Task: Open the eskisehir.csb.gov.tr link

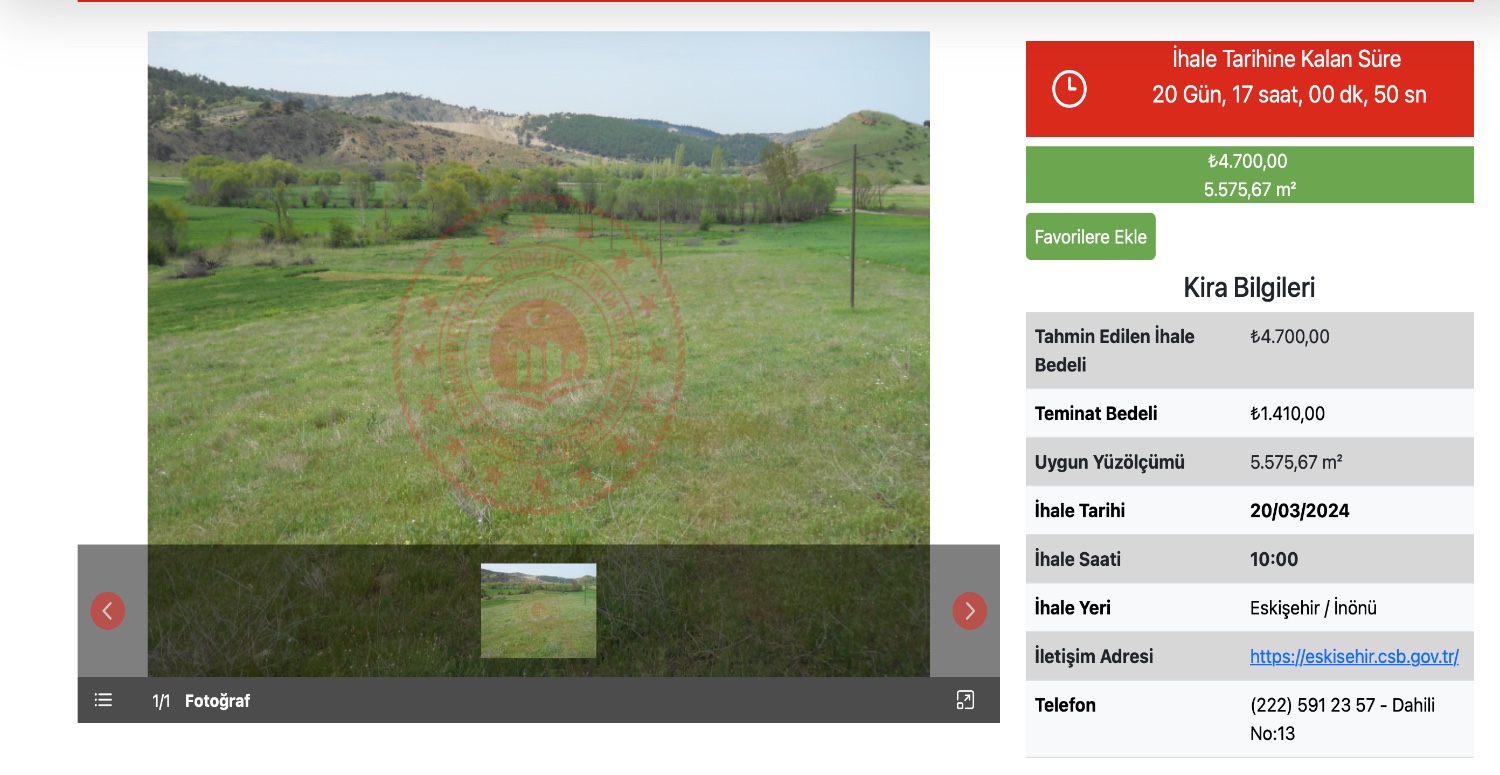Action: [x=1353, y=657]
